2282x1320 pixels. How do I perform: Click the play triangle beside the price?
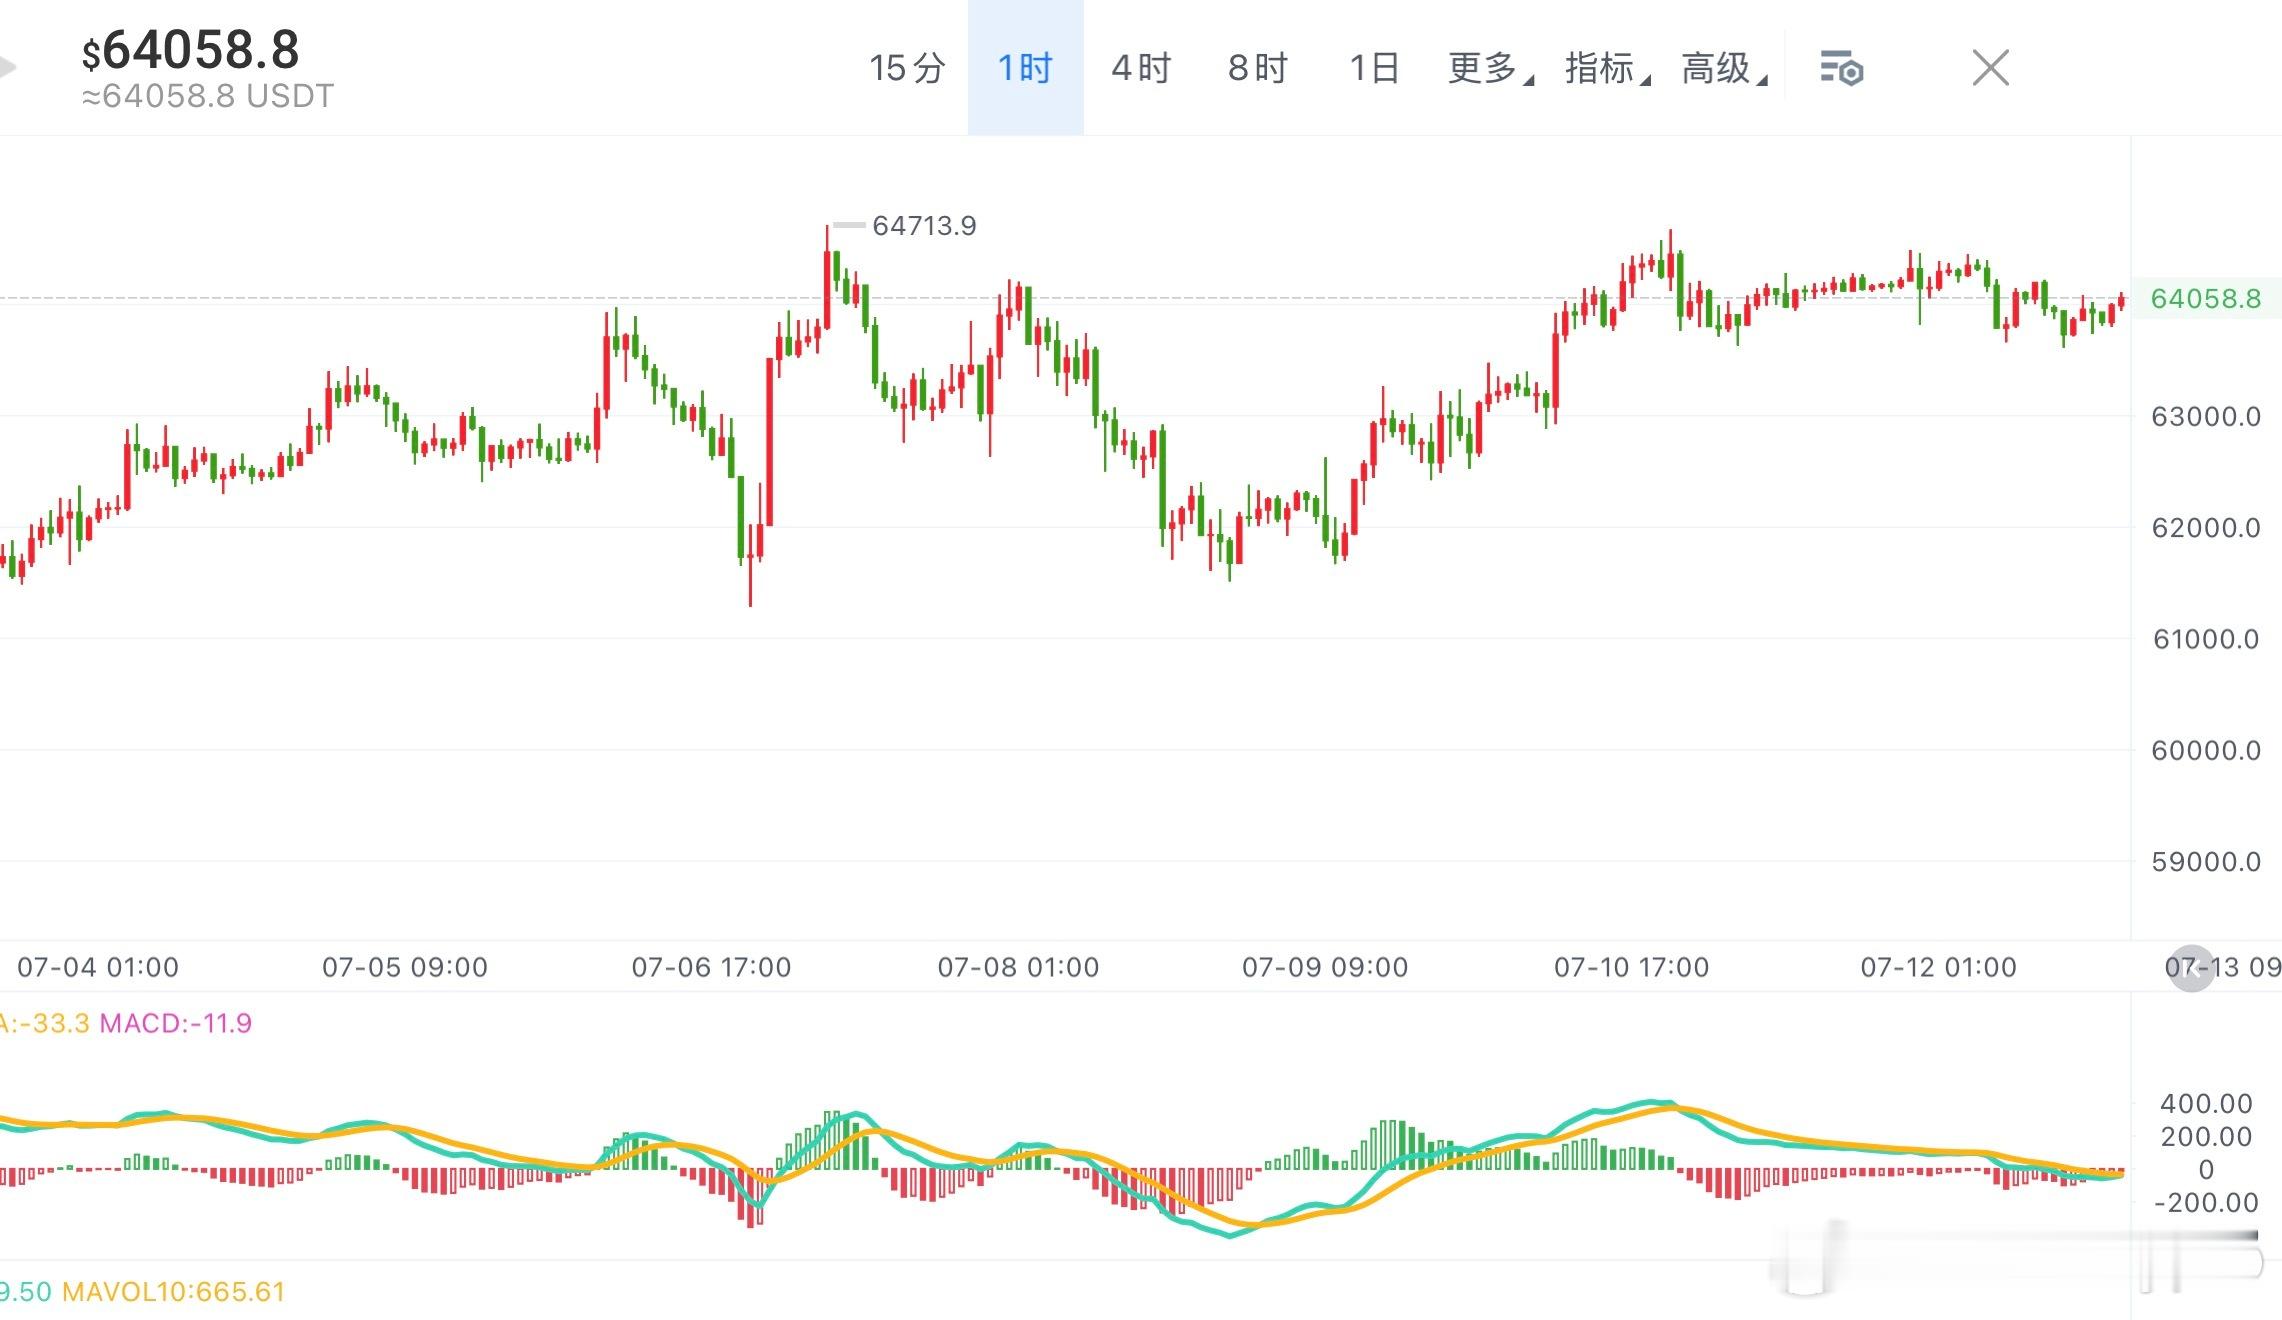(8, 68)
